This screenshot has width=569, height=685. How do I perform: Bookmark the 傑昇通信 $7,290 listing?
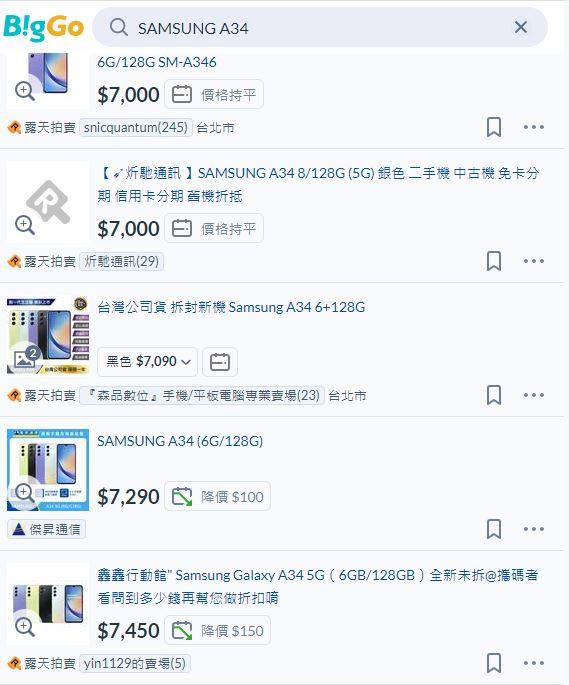coord(494,529)
